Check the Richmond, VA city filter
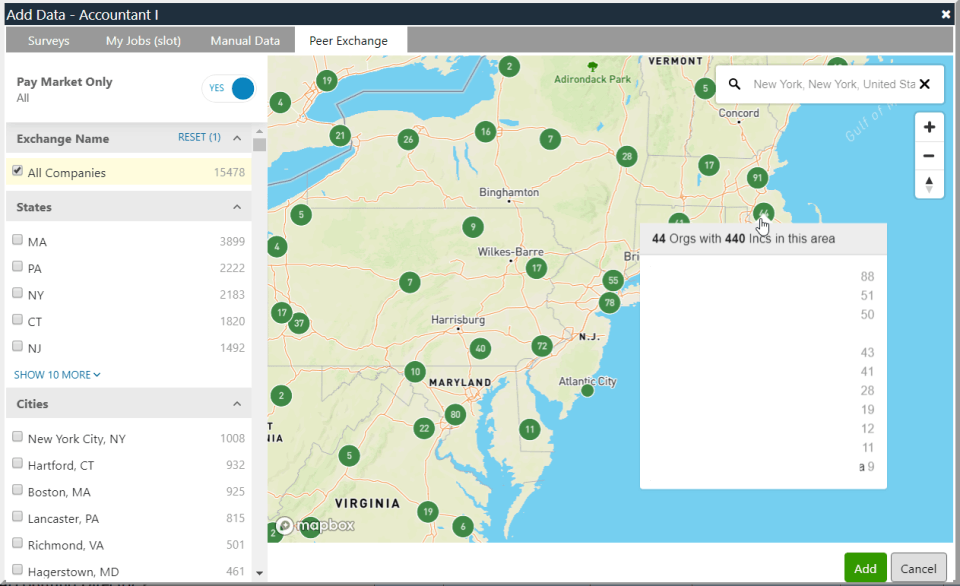Image resolution: width=960 pixels, height=586 pixels. pyautogui.click(x=17, y=543)
